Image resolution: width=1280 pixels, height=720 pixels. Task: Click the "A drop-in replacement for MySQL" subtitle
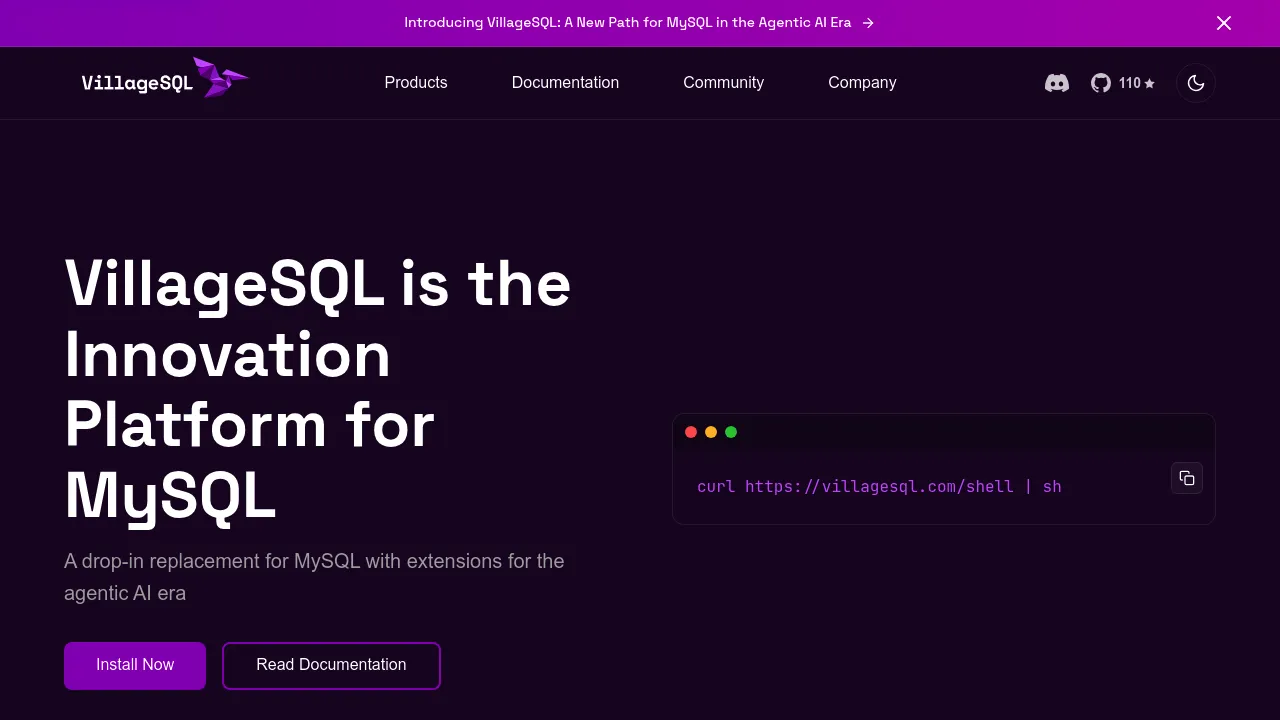click(314, 577)
